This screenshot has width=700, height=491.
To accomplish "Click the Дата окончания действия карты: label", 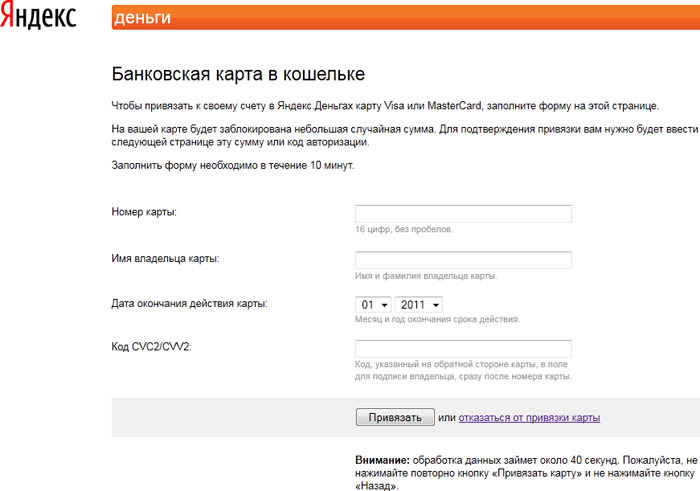I will 189,303.
